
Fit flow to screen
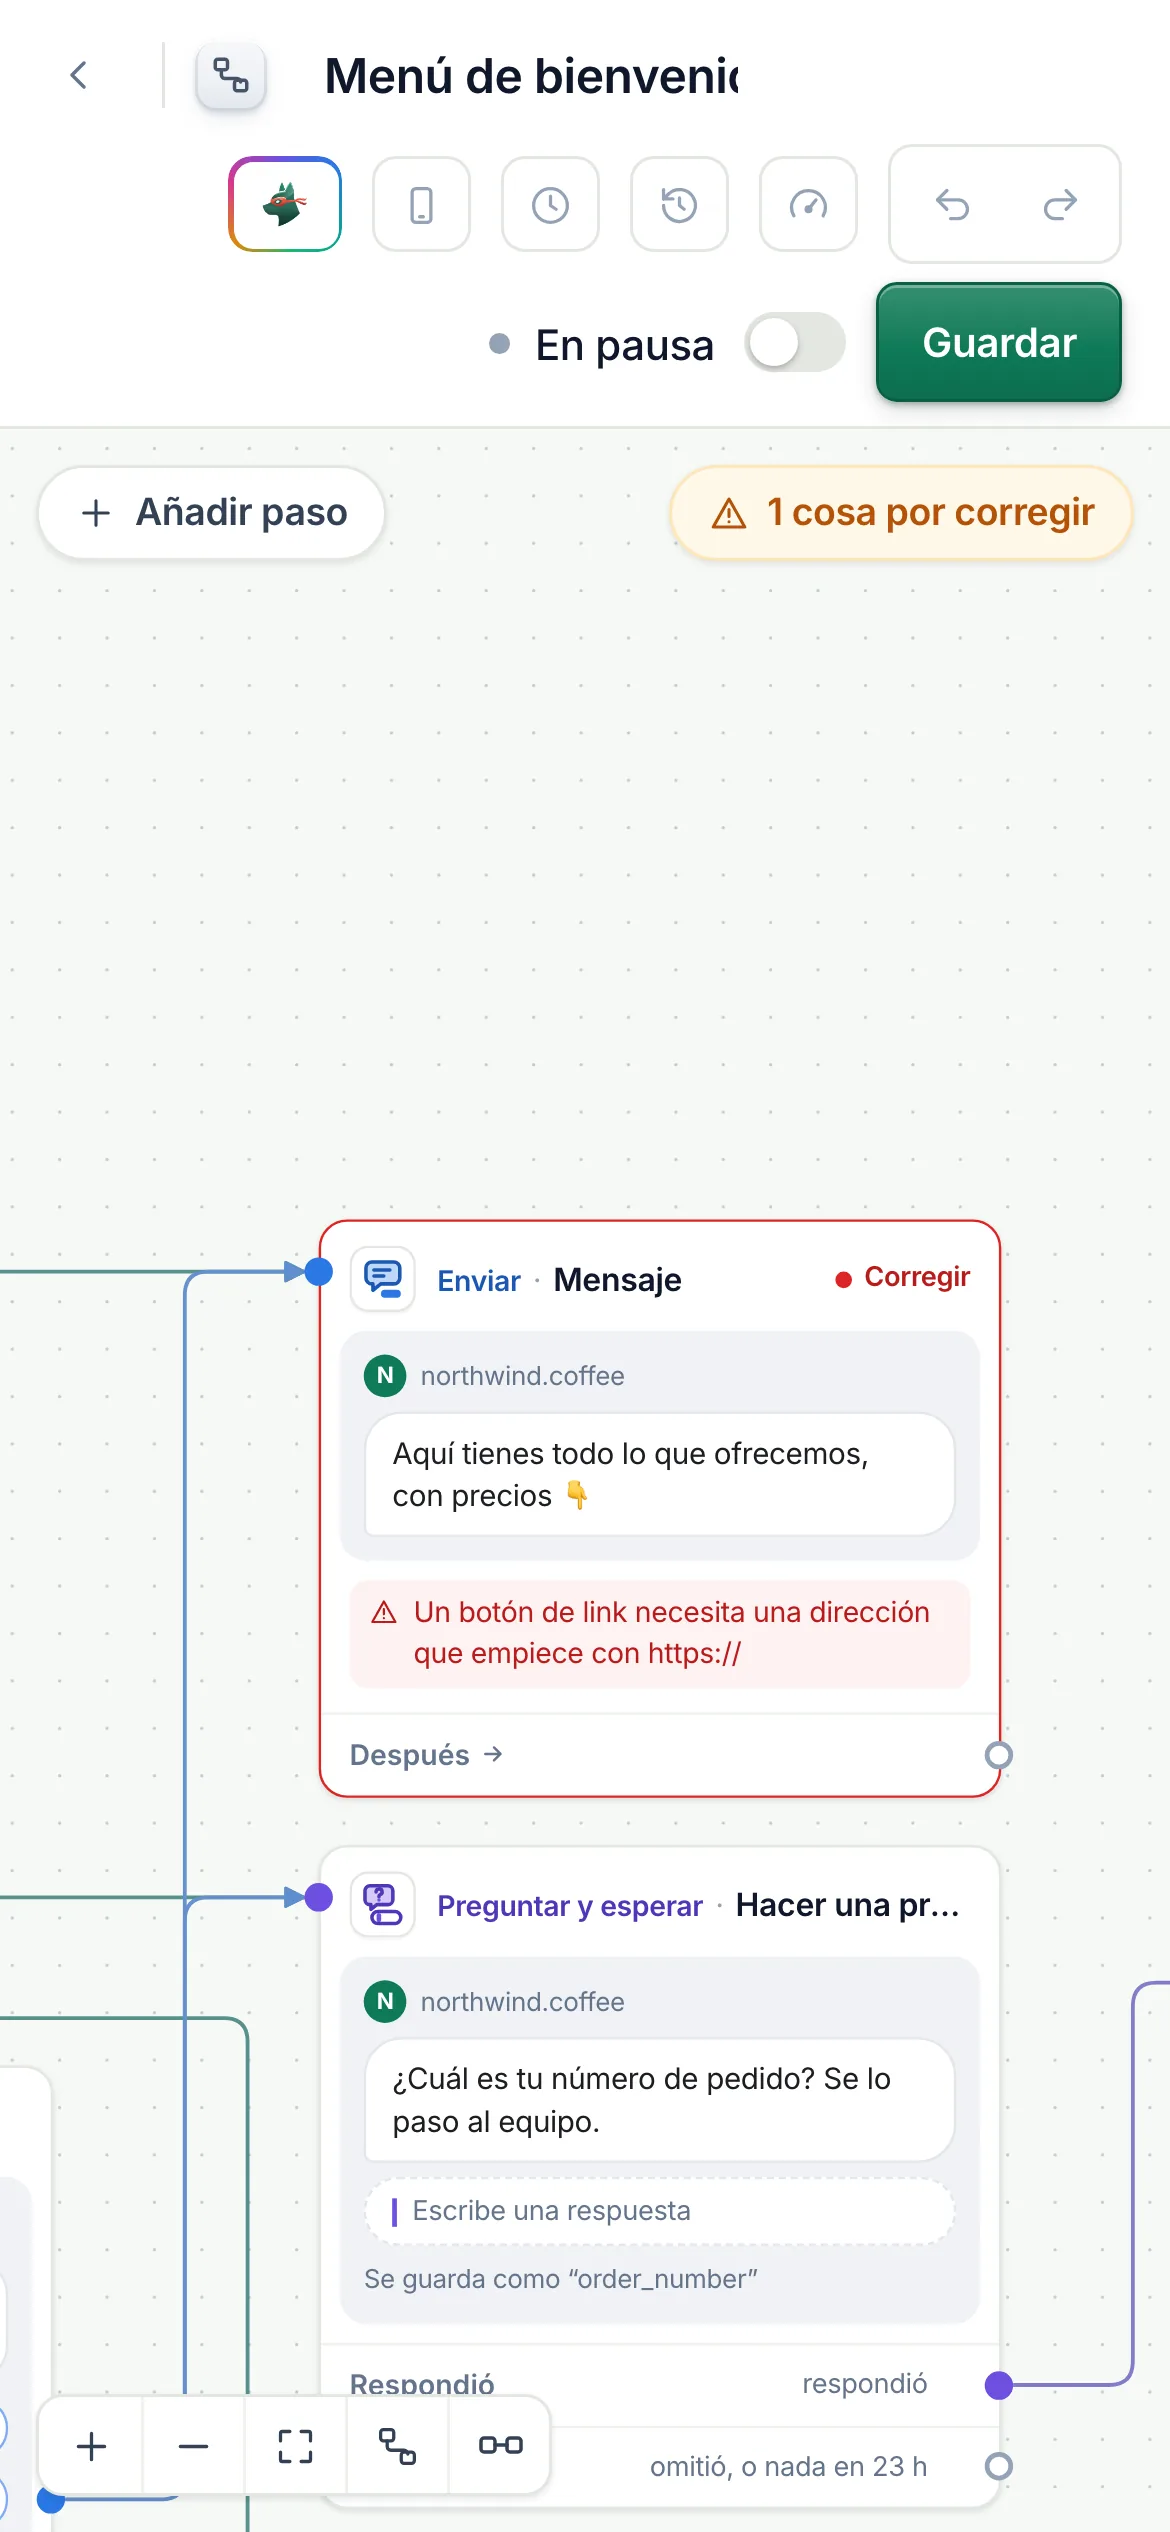click(295, 2446)
